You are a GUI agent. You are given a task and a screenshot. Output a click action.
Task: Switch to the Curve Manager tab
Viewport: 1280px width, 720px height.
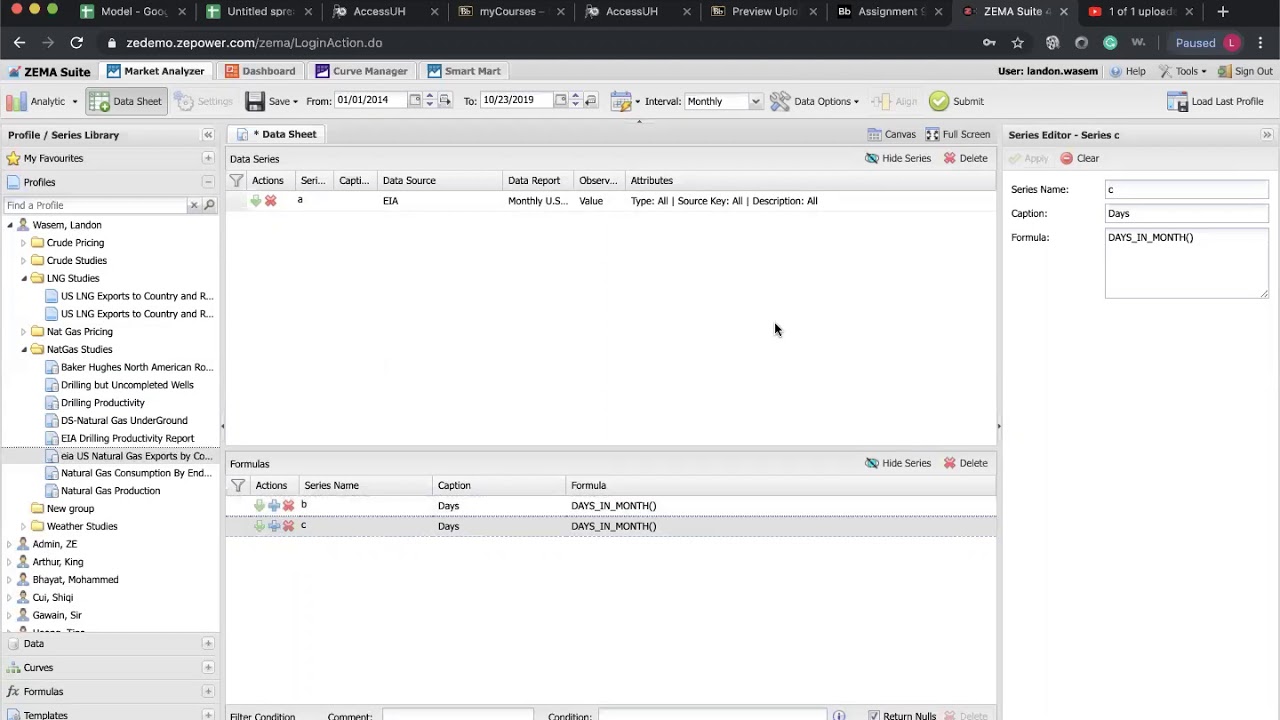click(x=361, y=71)
